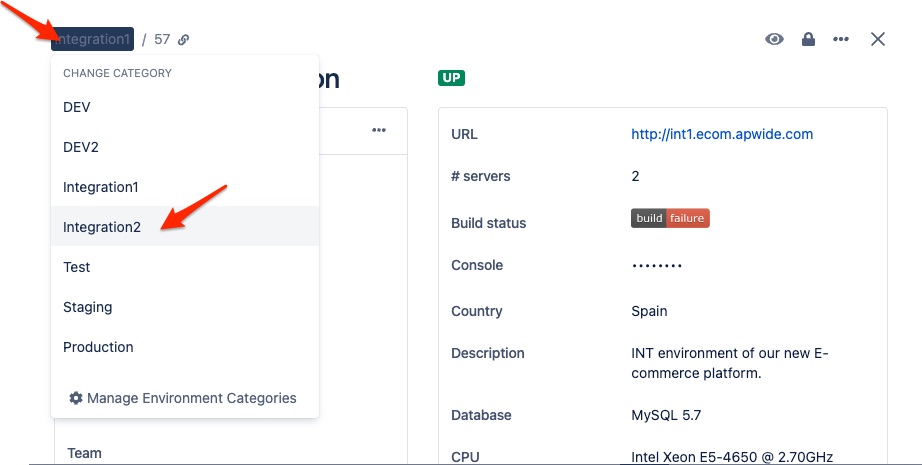Viewport: 922px width, 465px height.
Task: Open the top-right more actions menu
Action: coord(841,39)
